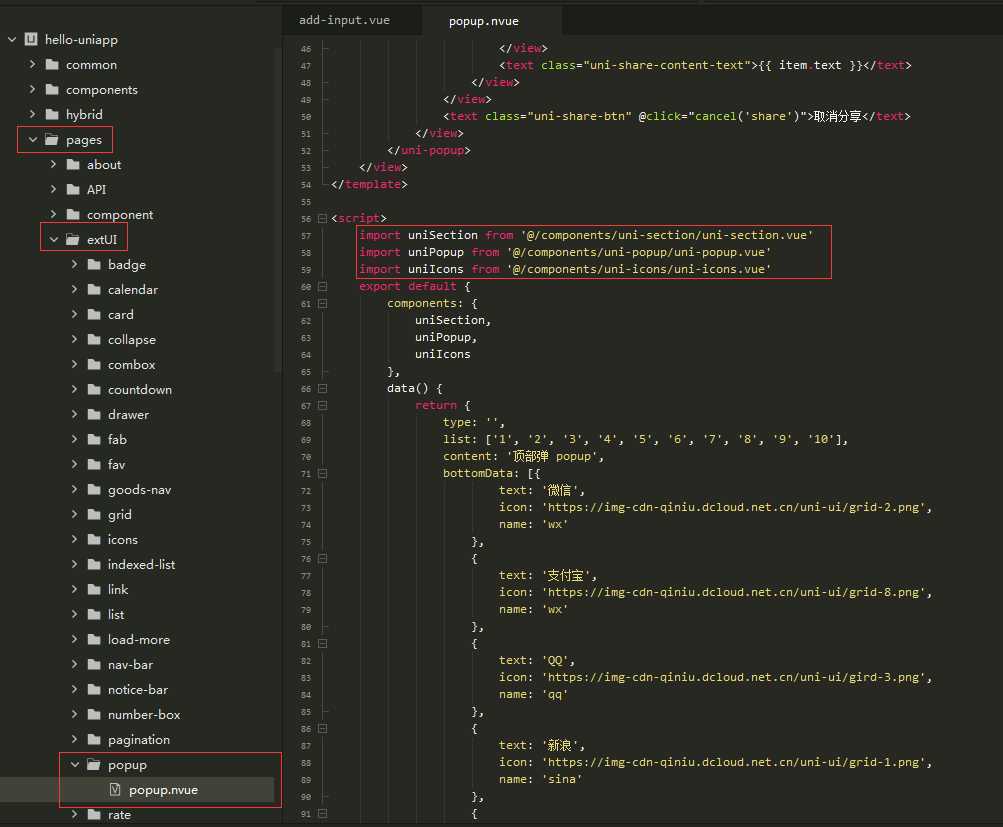Fold the data() function at line 66
The height and width of the screenshot is (827, 1003).
click(x=322, y=388)
